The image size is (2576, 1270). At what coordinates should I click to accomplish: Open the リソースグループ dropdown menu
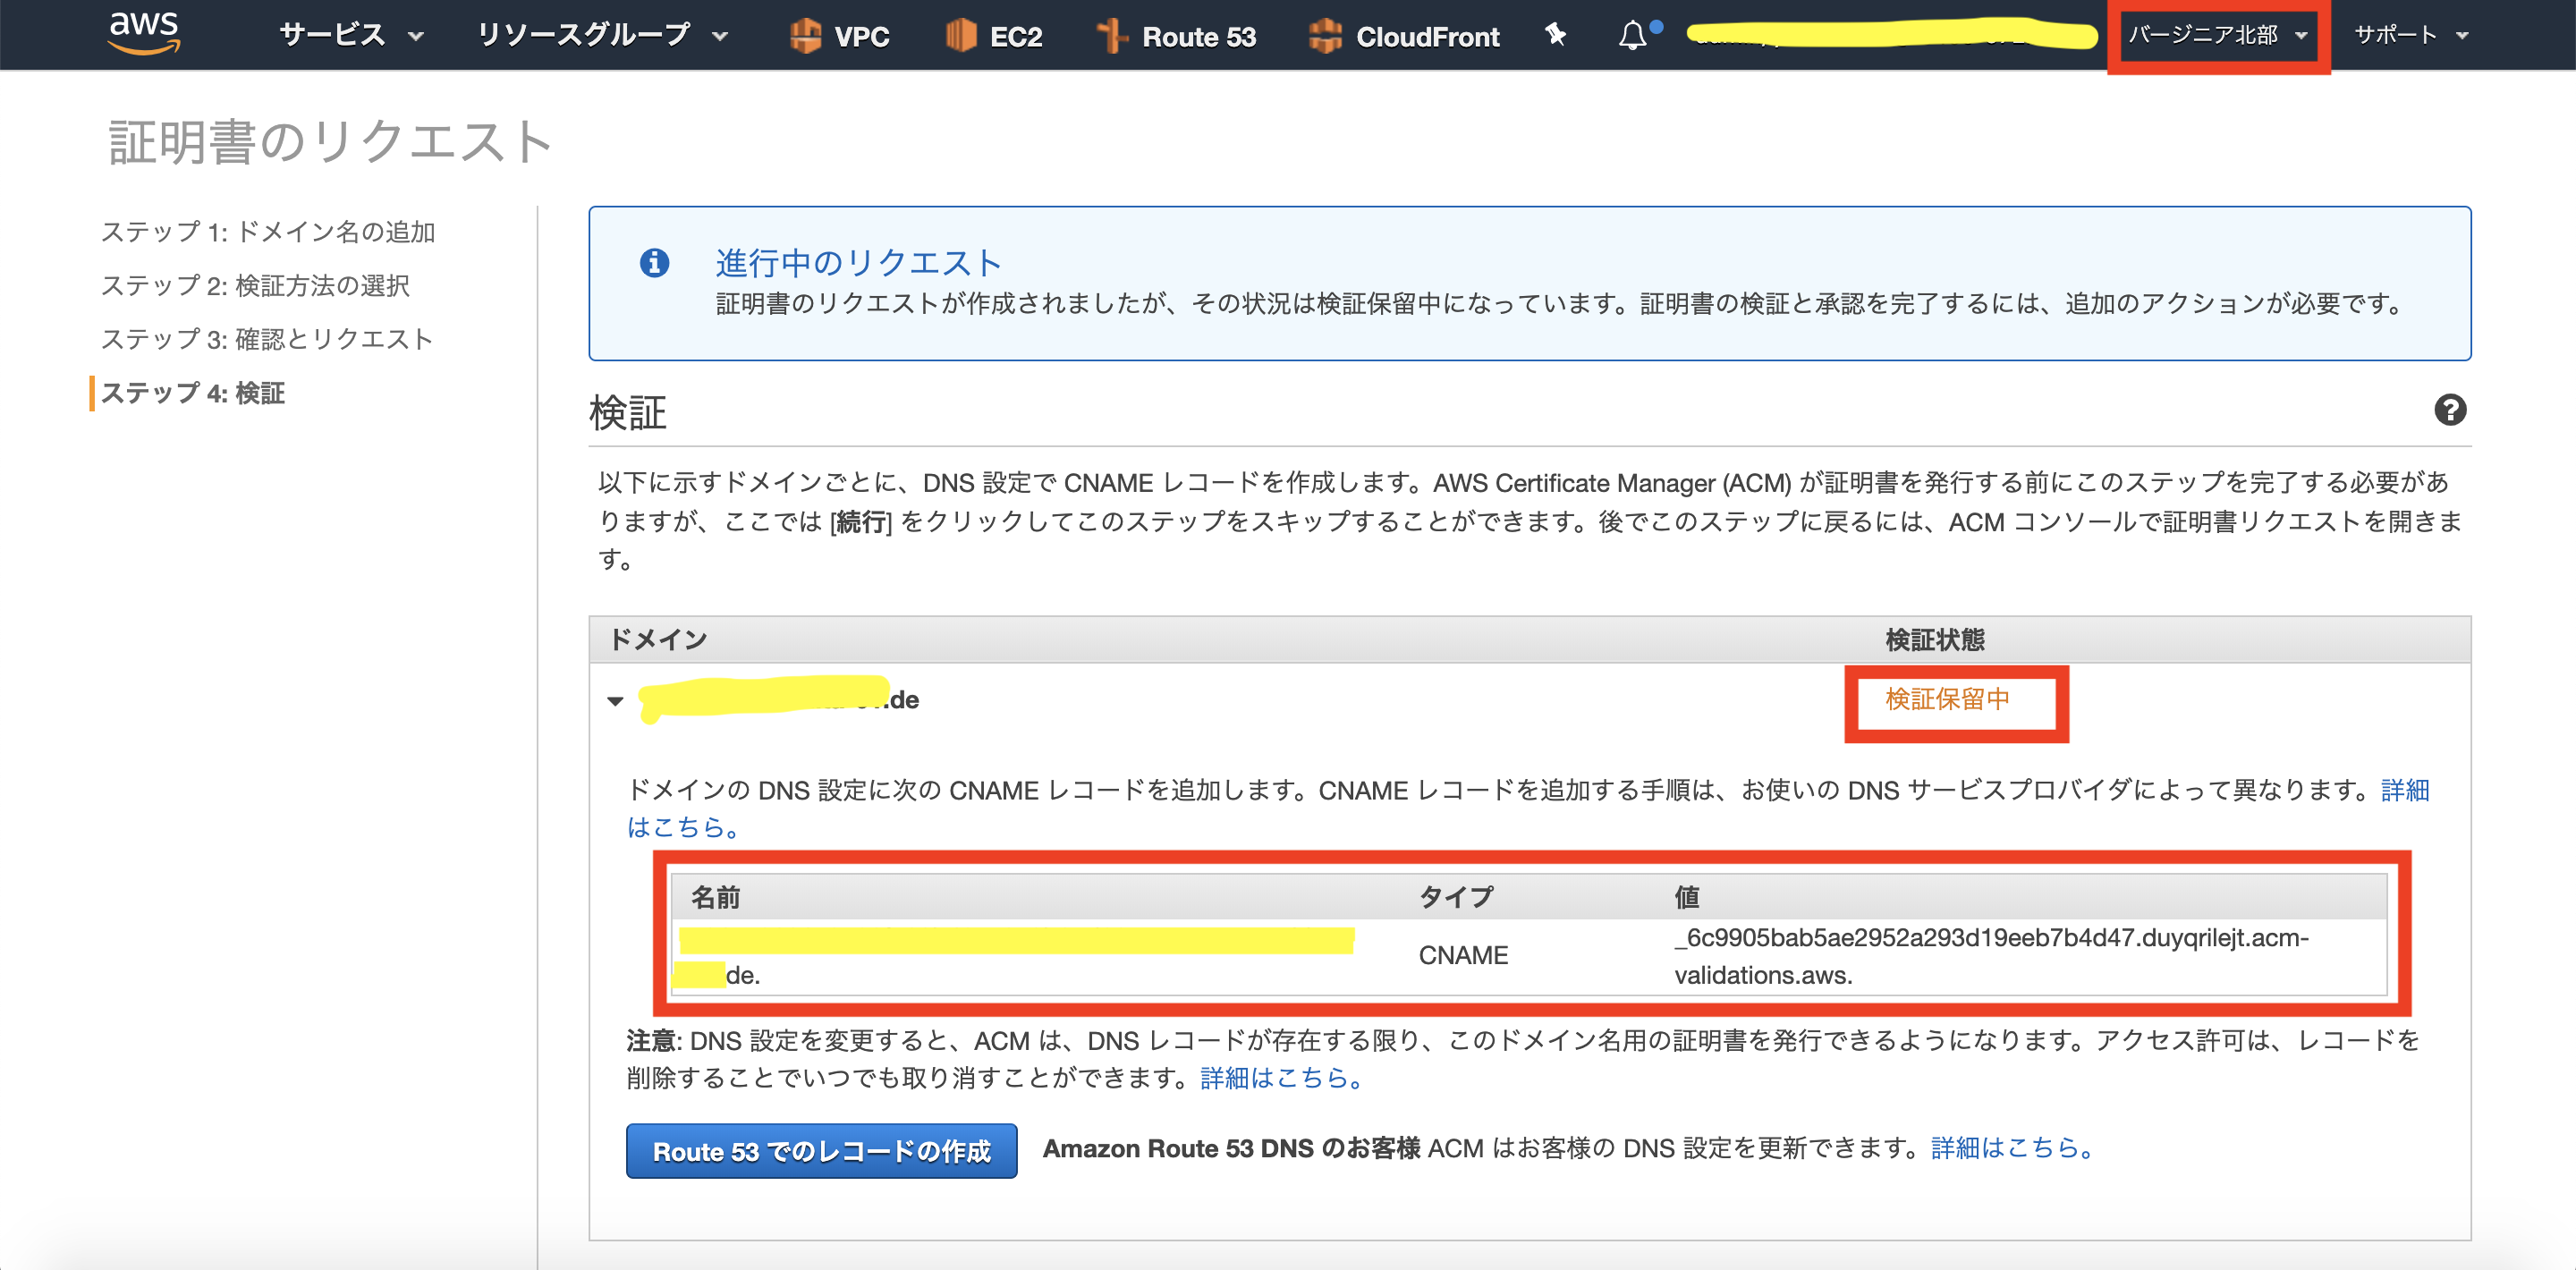point(601,36)
